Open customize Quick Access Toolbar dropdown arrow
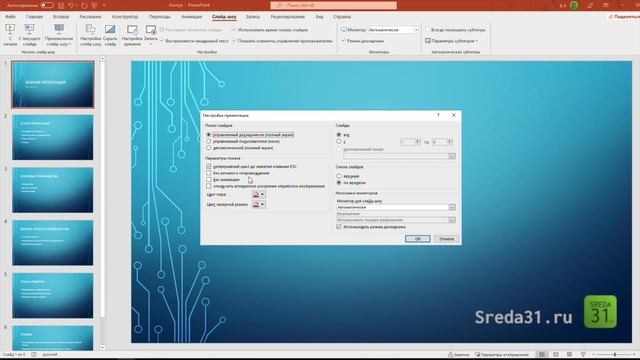Image resolution: width=640 pixels, height=360 pixels. [104, 5]
